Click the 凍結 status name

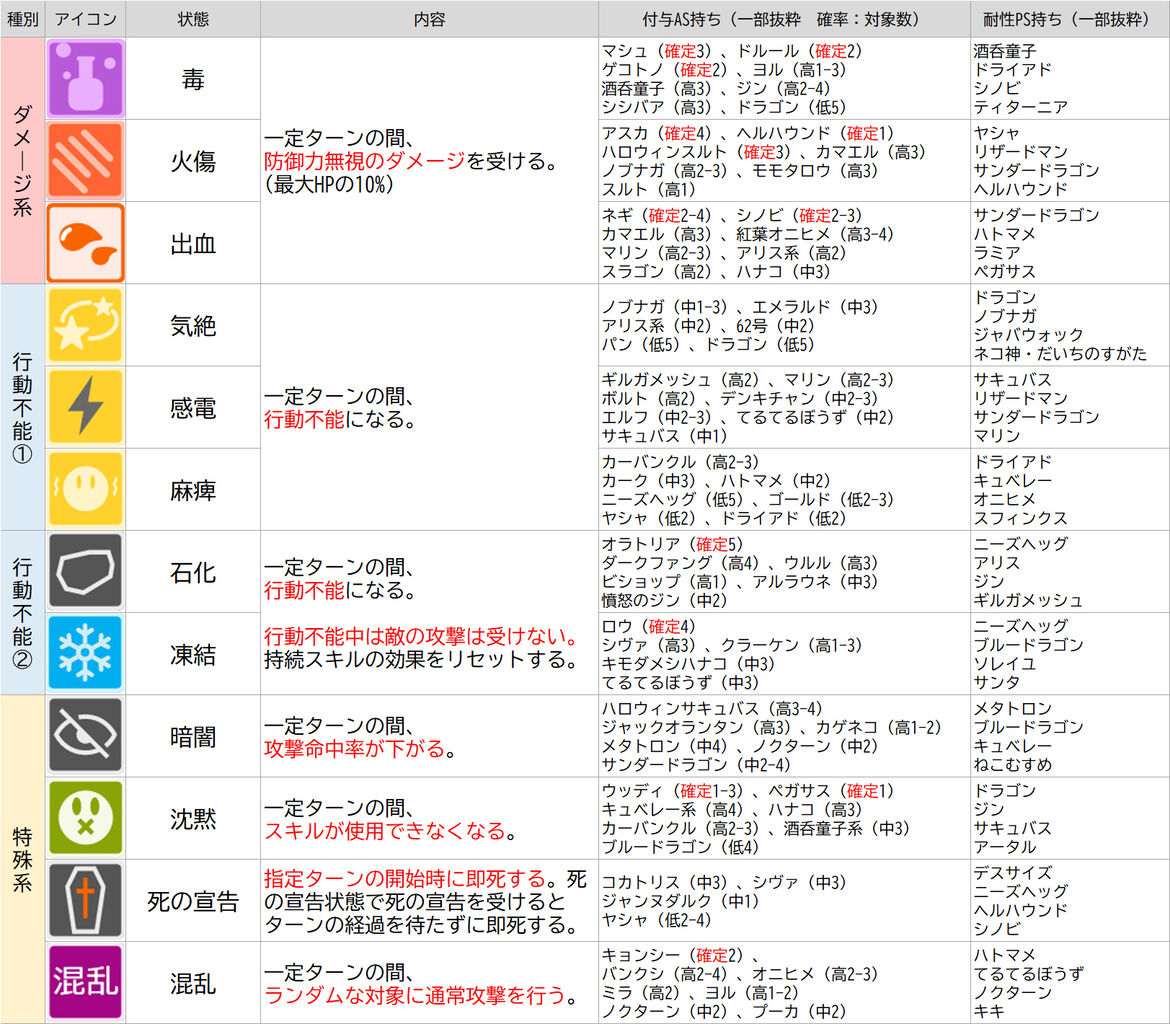tap(193, 655)
